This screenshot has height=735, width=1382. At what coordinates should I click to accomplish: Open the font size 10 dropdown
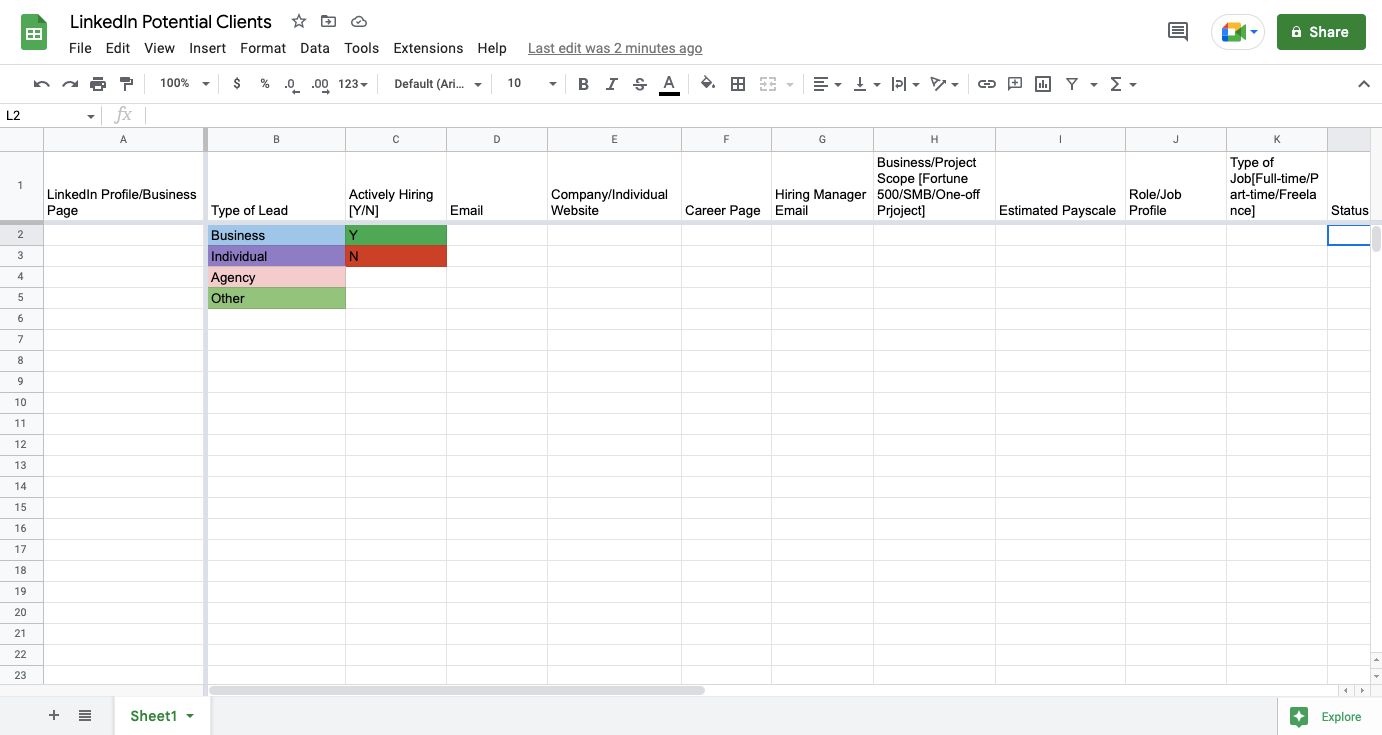tap(531, 84)
